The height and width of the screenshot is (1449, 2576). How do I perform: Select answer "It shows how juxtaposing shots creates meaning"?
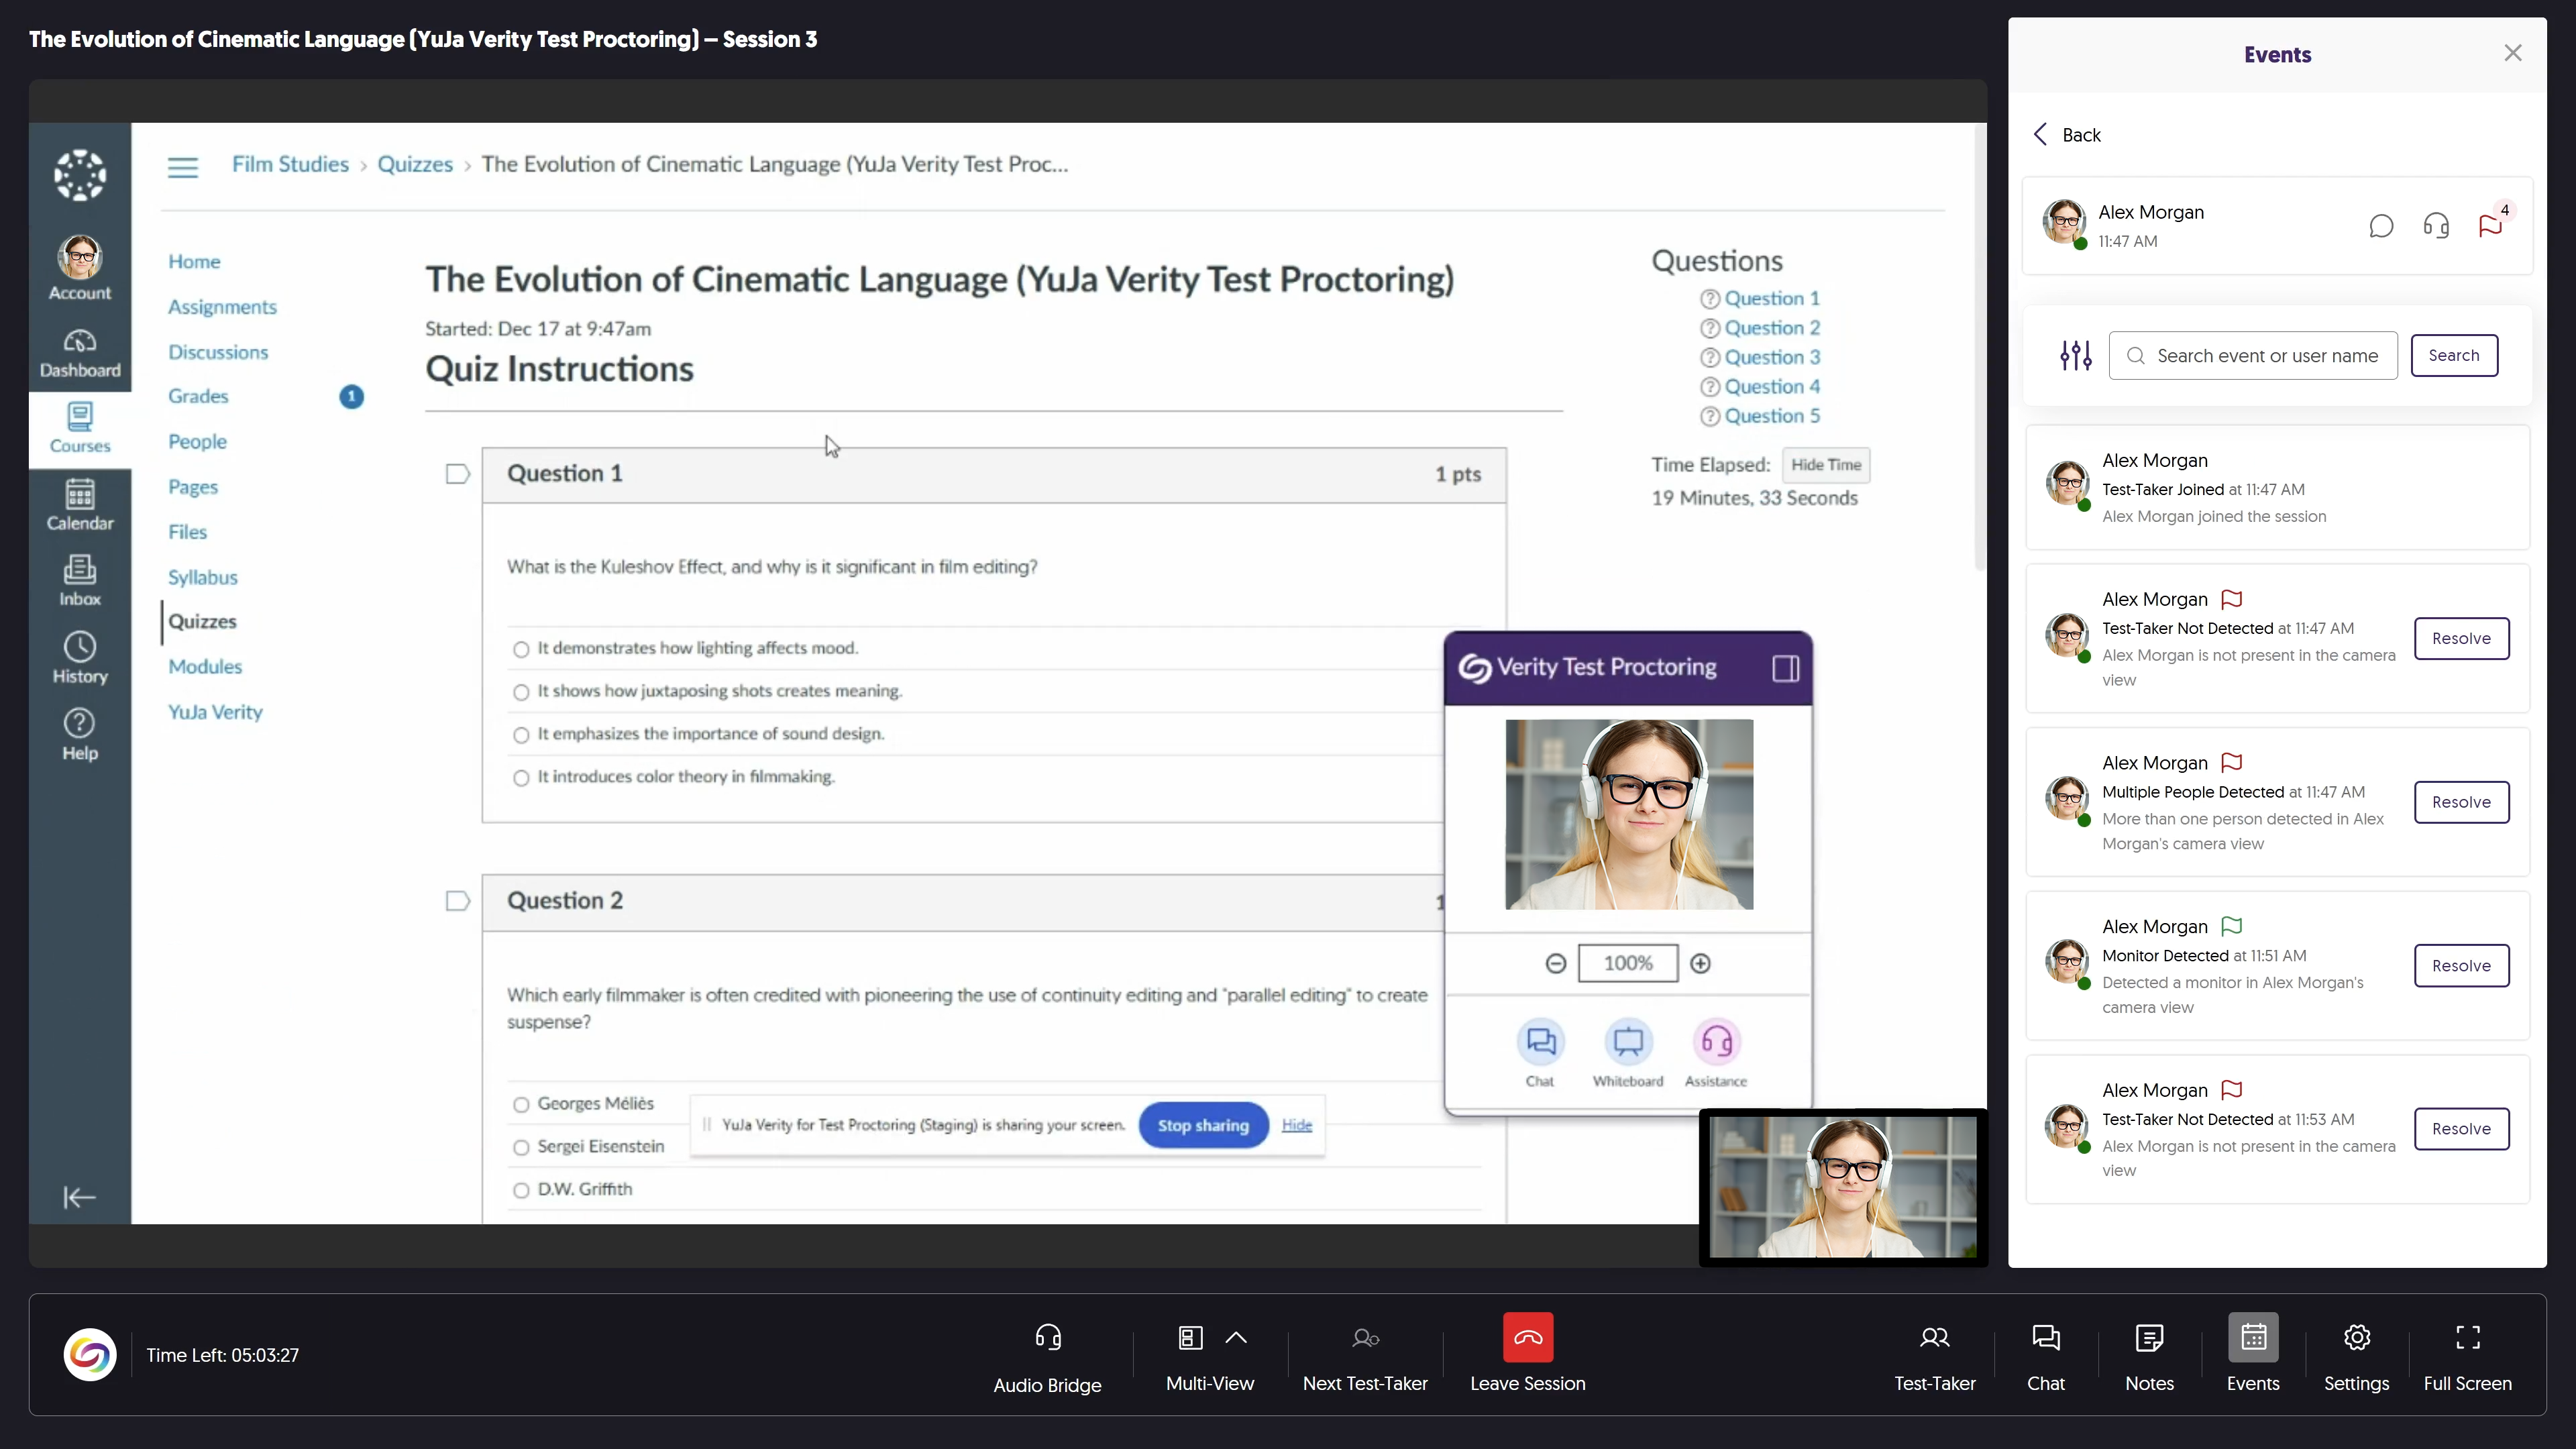point(521,692)
